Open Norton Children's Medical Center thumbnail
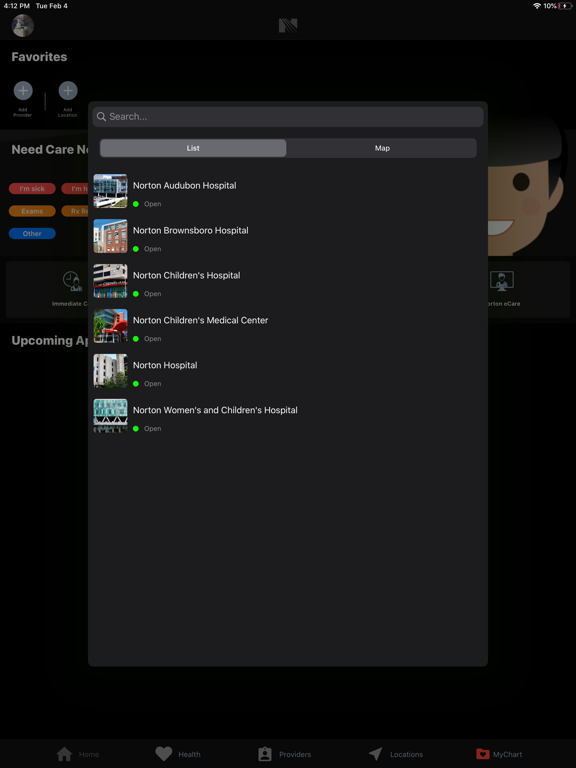The height and width of the screenshot is (768, 576). [110, 326]
